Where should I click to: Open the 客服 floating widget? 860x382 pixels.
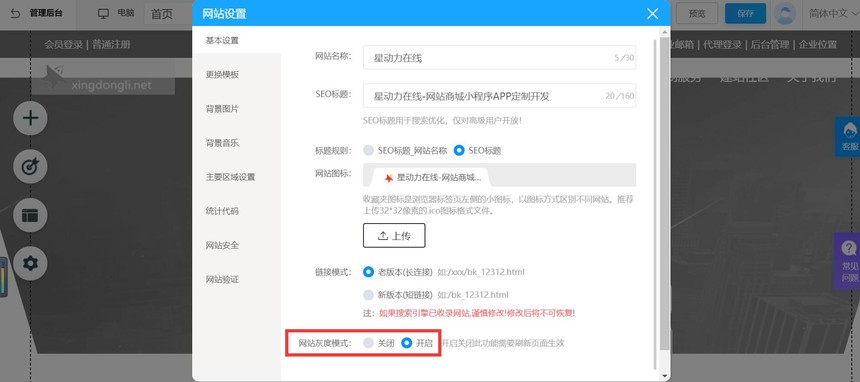pyautogui.click(x=849, y=136)
